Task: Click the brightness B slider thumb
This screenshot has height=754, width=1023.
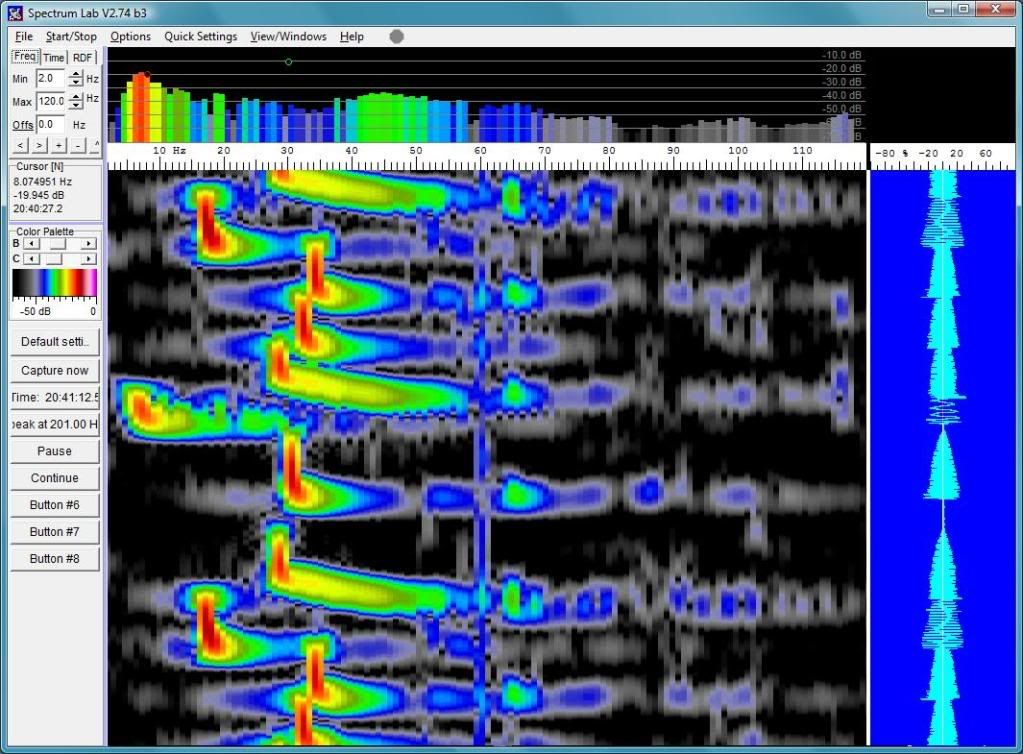Action: (59, 243)
